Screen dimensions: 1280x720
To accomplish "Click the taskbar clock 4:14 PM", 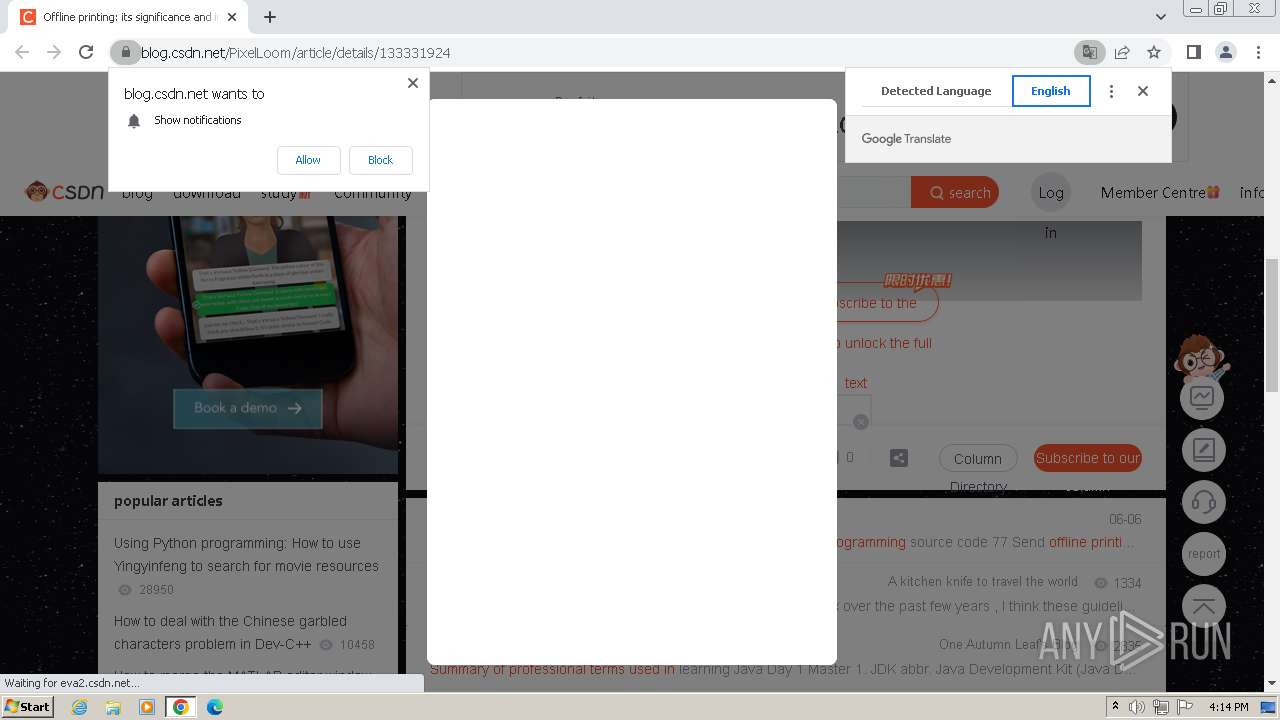I will [x=1228, y=707].
